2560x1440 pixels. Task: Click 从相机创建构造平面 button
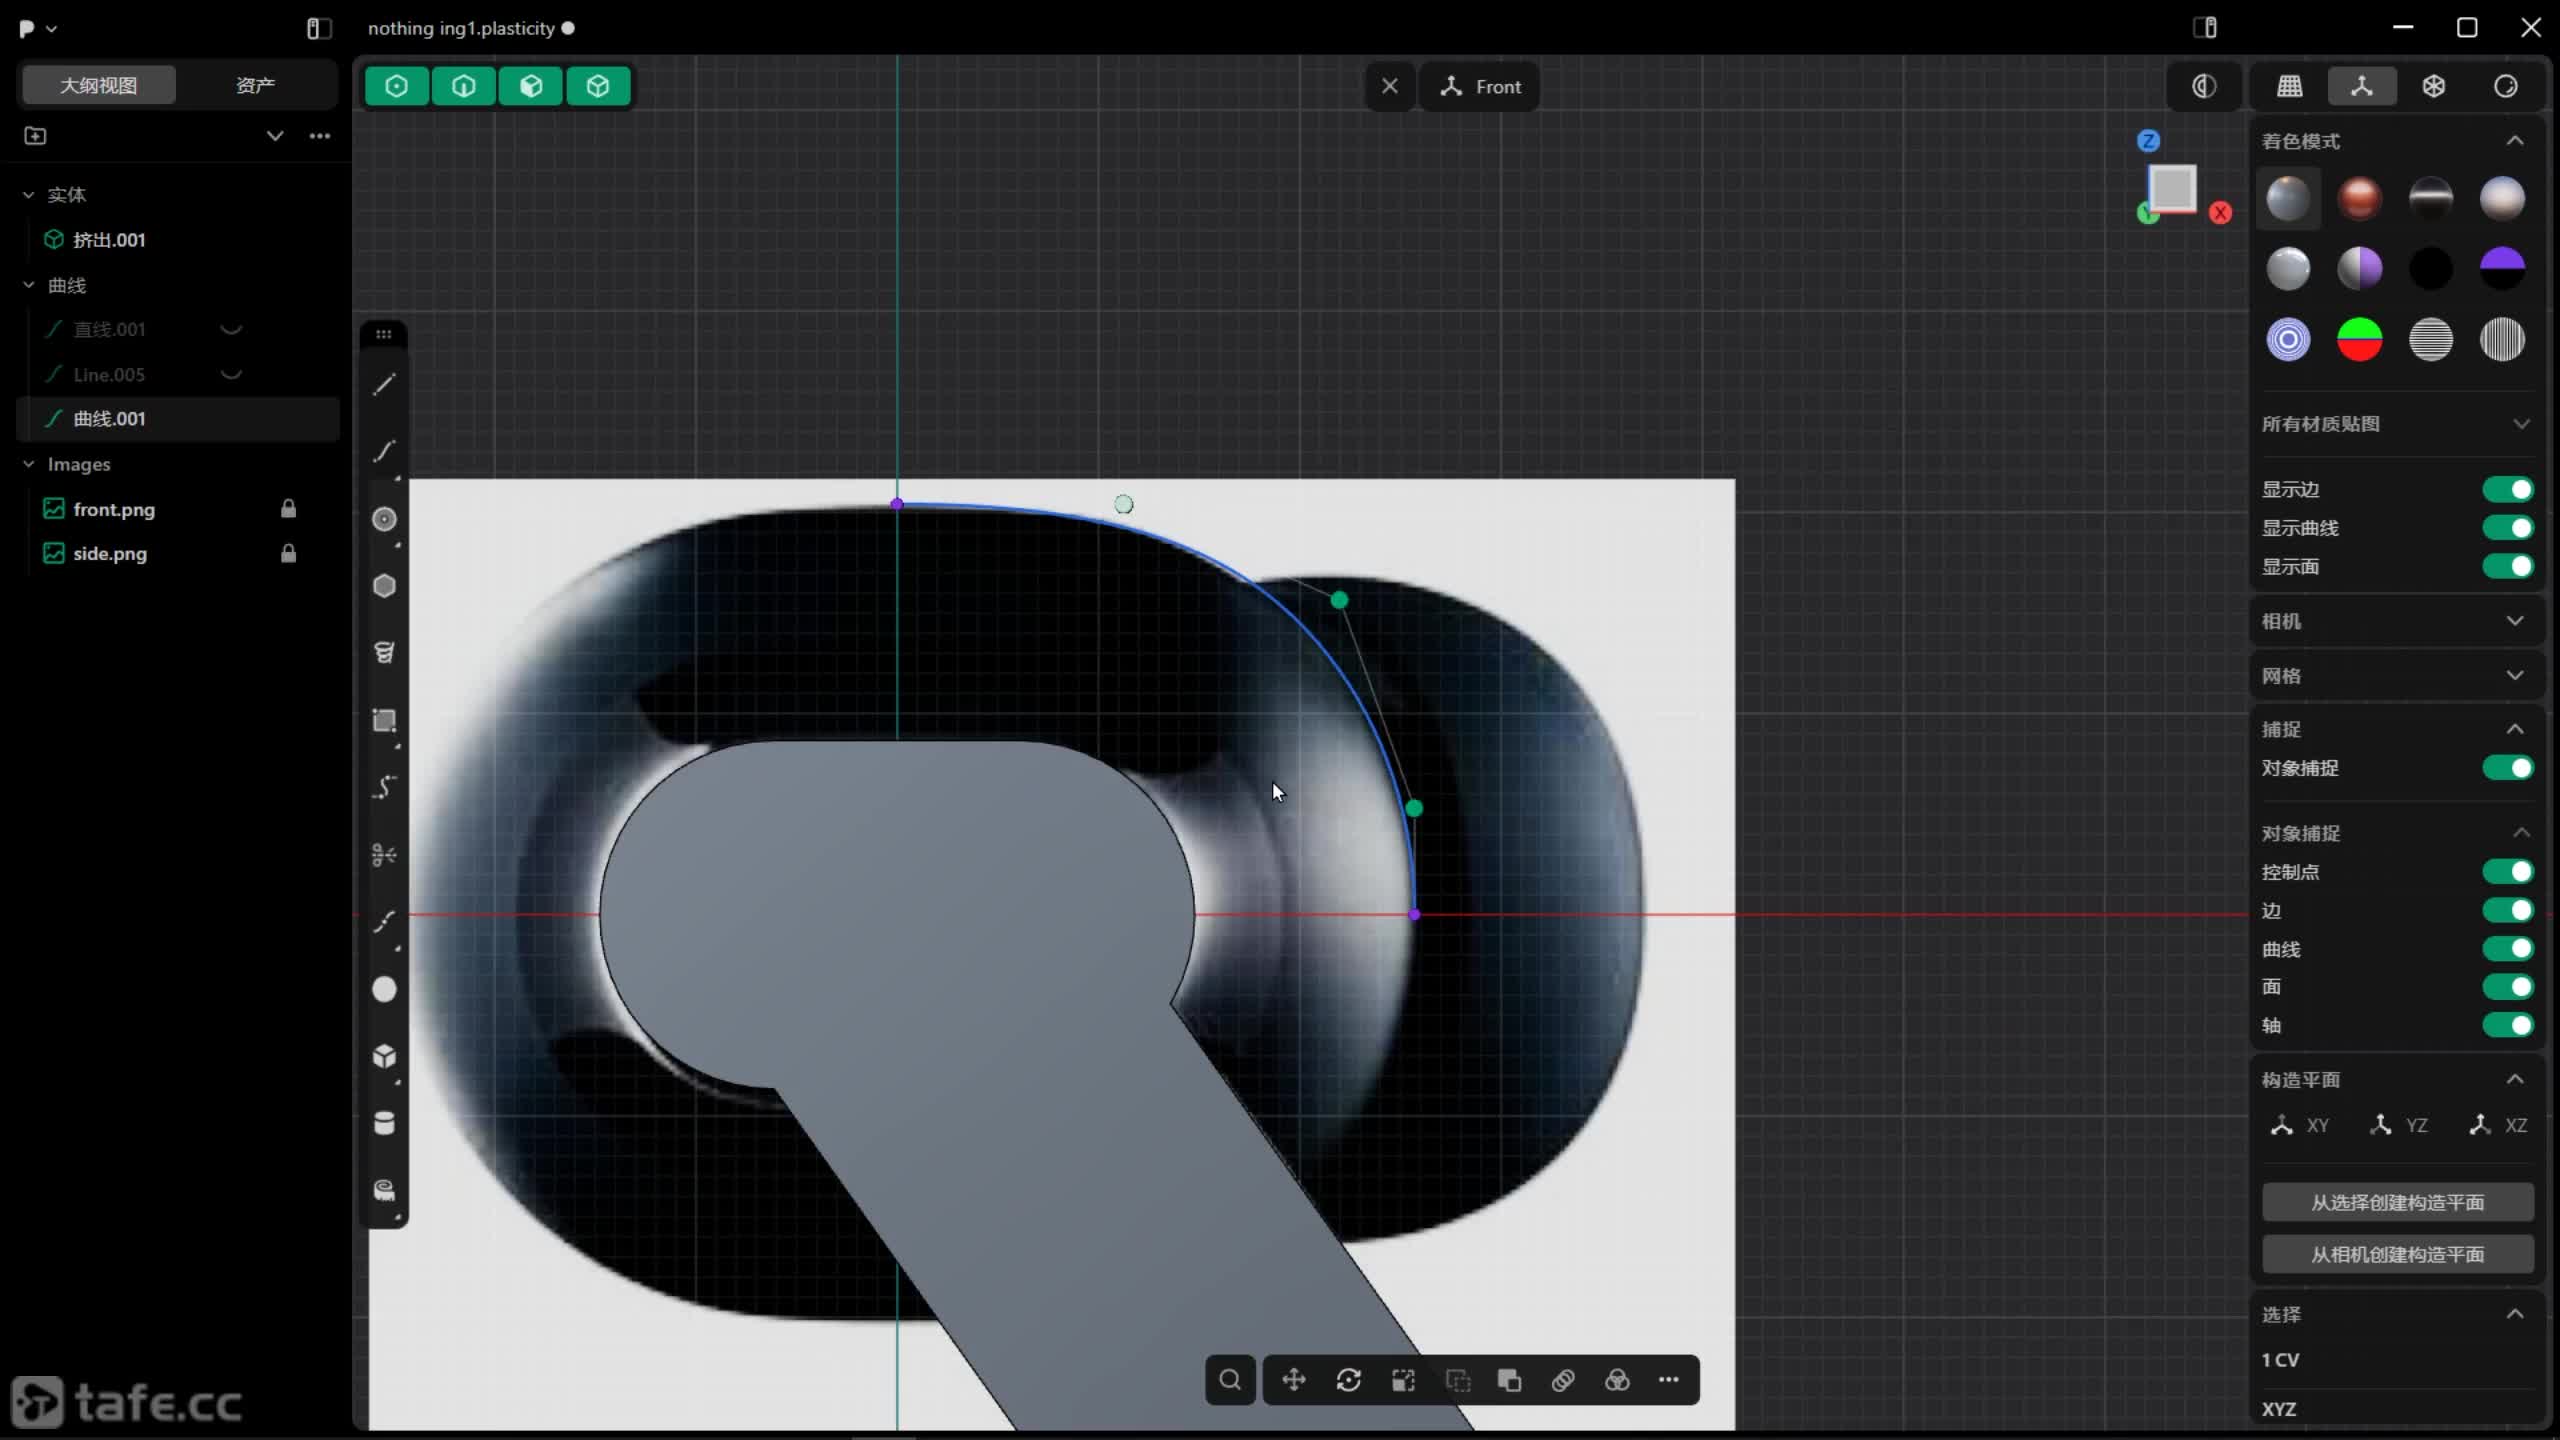pyautogui.click(x=2397, y=1254)
